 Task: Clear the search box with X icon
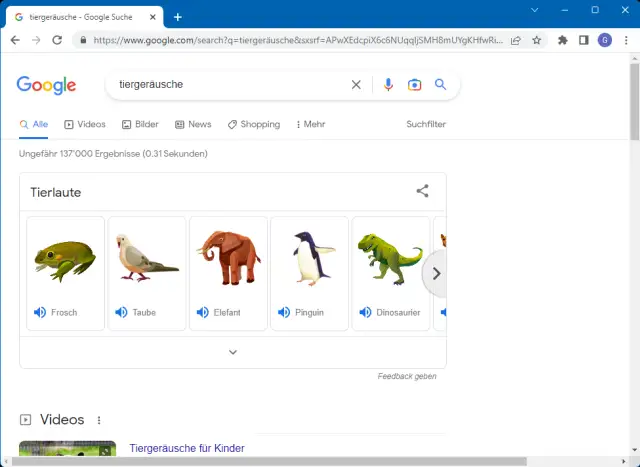click(356, 85)
